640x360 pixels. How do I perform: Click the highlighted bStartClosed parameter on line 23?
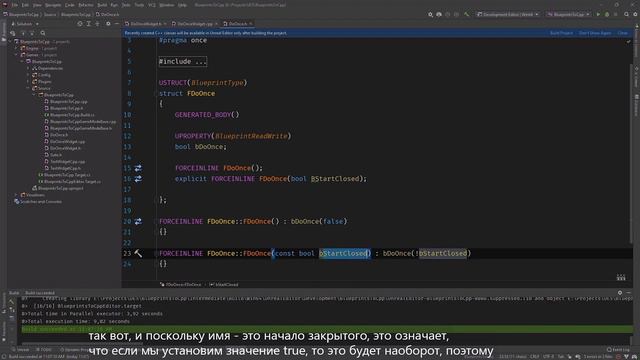pyautogui.click(x=343, y=253)
